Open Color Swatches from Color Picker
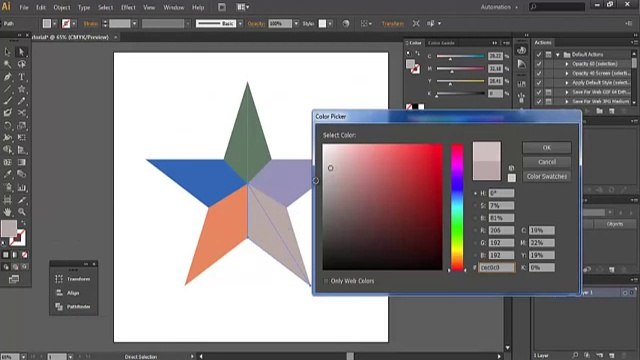This screenshot has width=640, height=360. click(547, 176)
